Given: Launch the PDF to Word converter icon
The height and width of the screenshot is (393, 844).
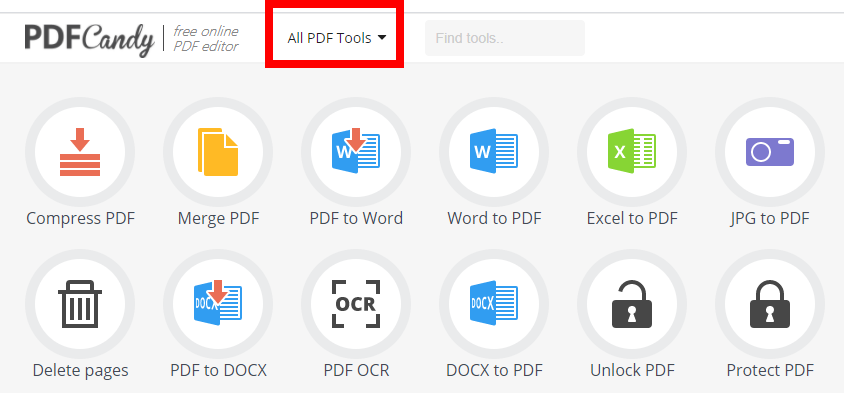Looking at the screenshot, I should pos(356,152).
